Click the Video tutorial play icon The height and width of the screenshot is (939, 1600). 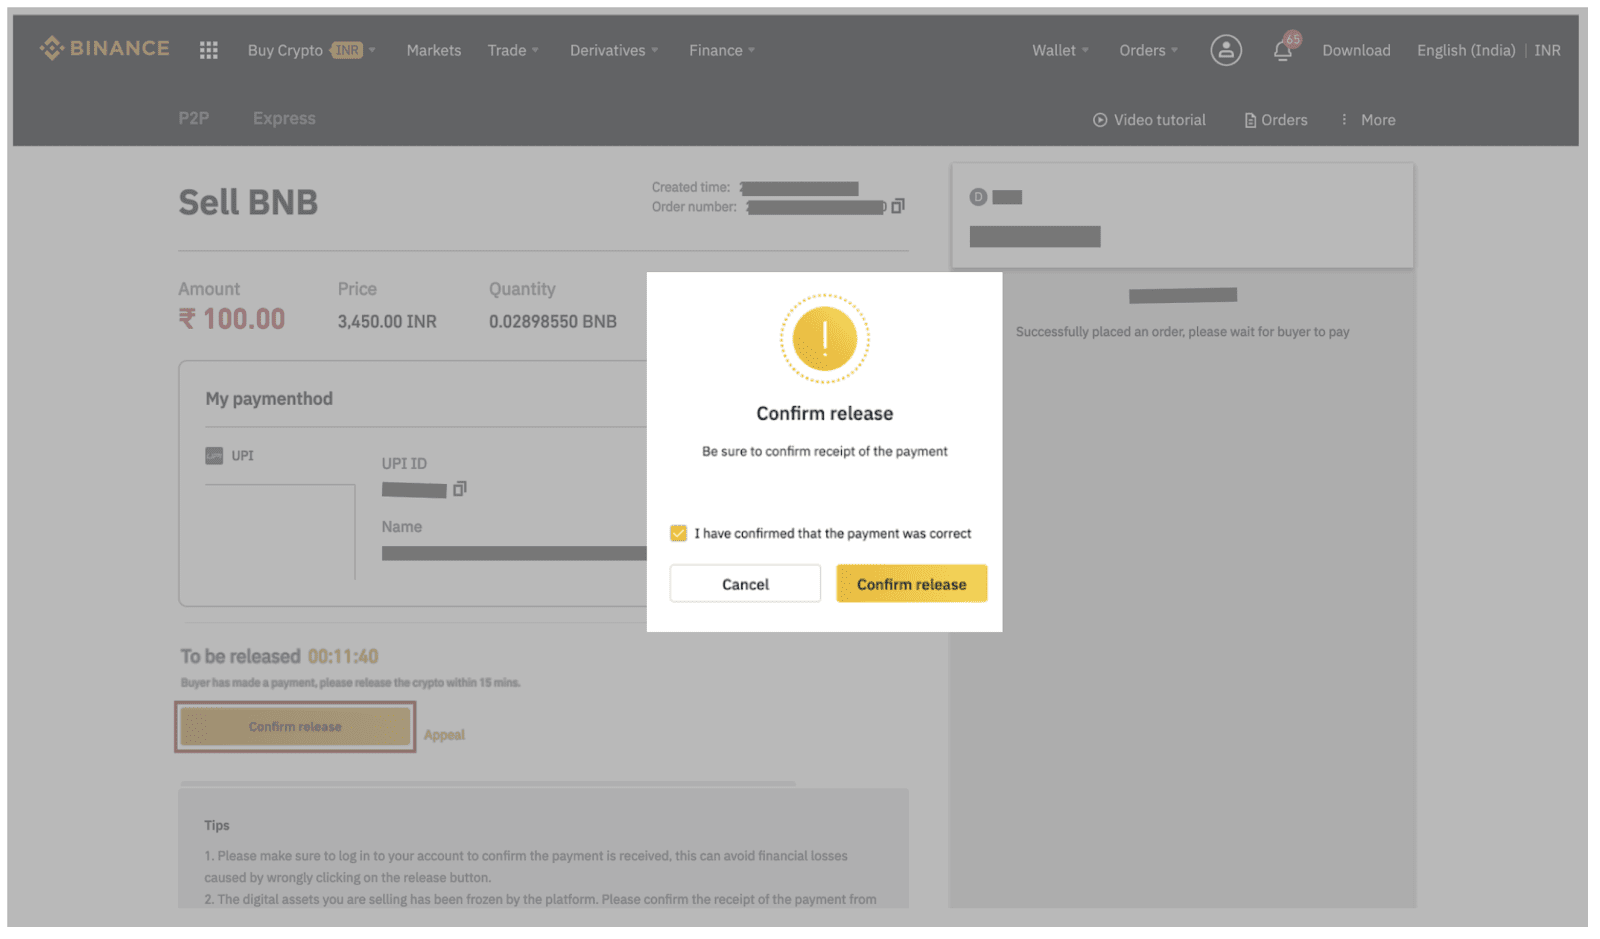pos(1100,120)
